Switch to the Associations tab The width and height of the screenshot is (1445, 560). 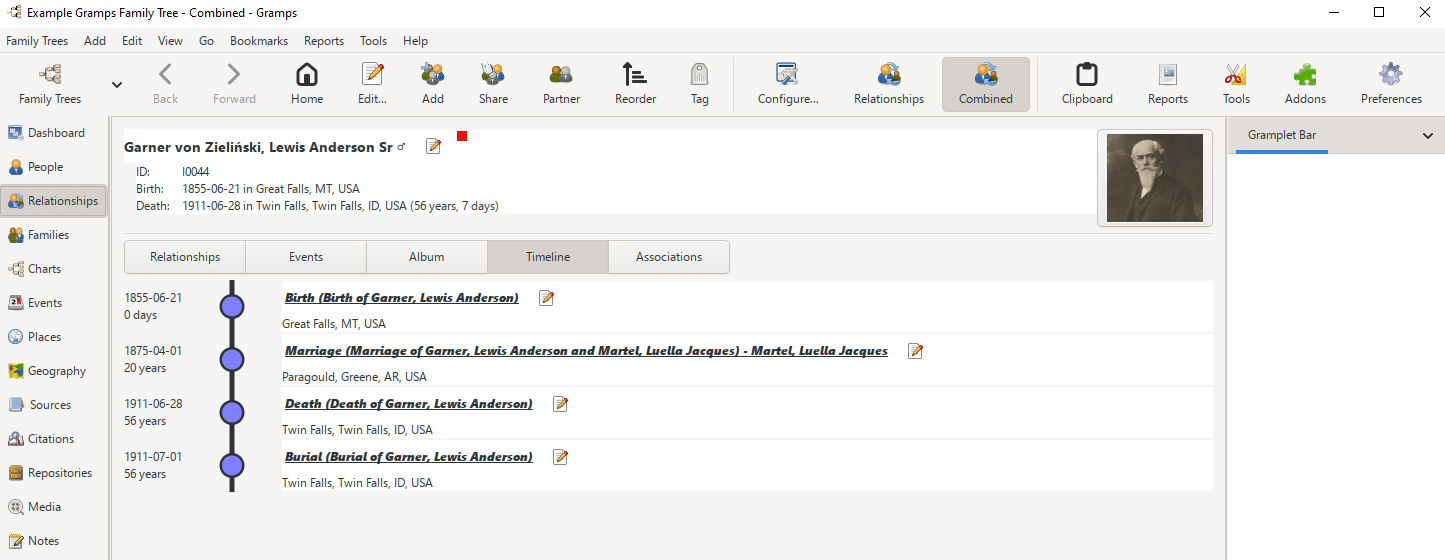pos(669,257)
